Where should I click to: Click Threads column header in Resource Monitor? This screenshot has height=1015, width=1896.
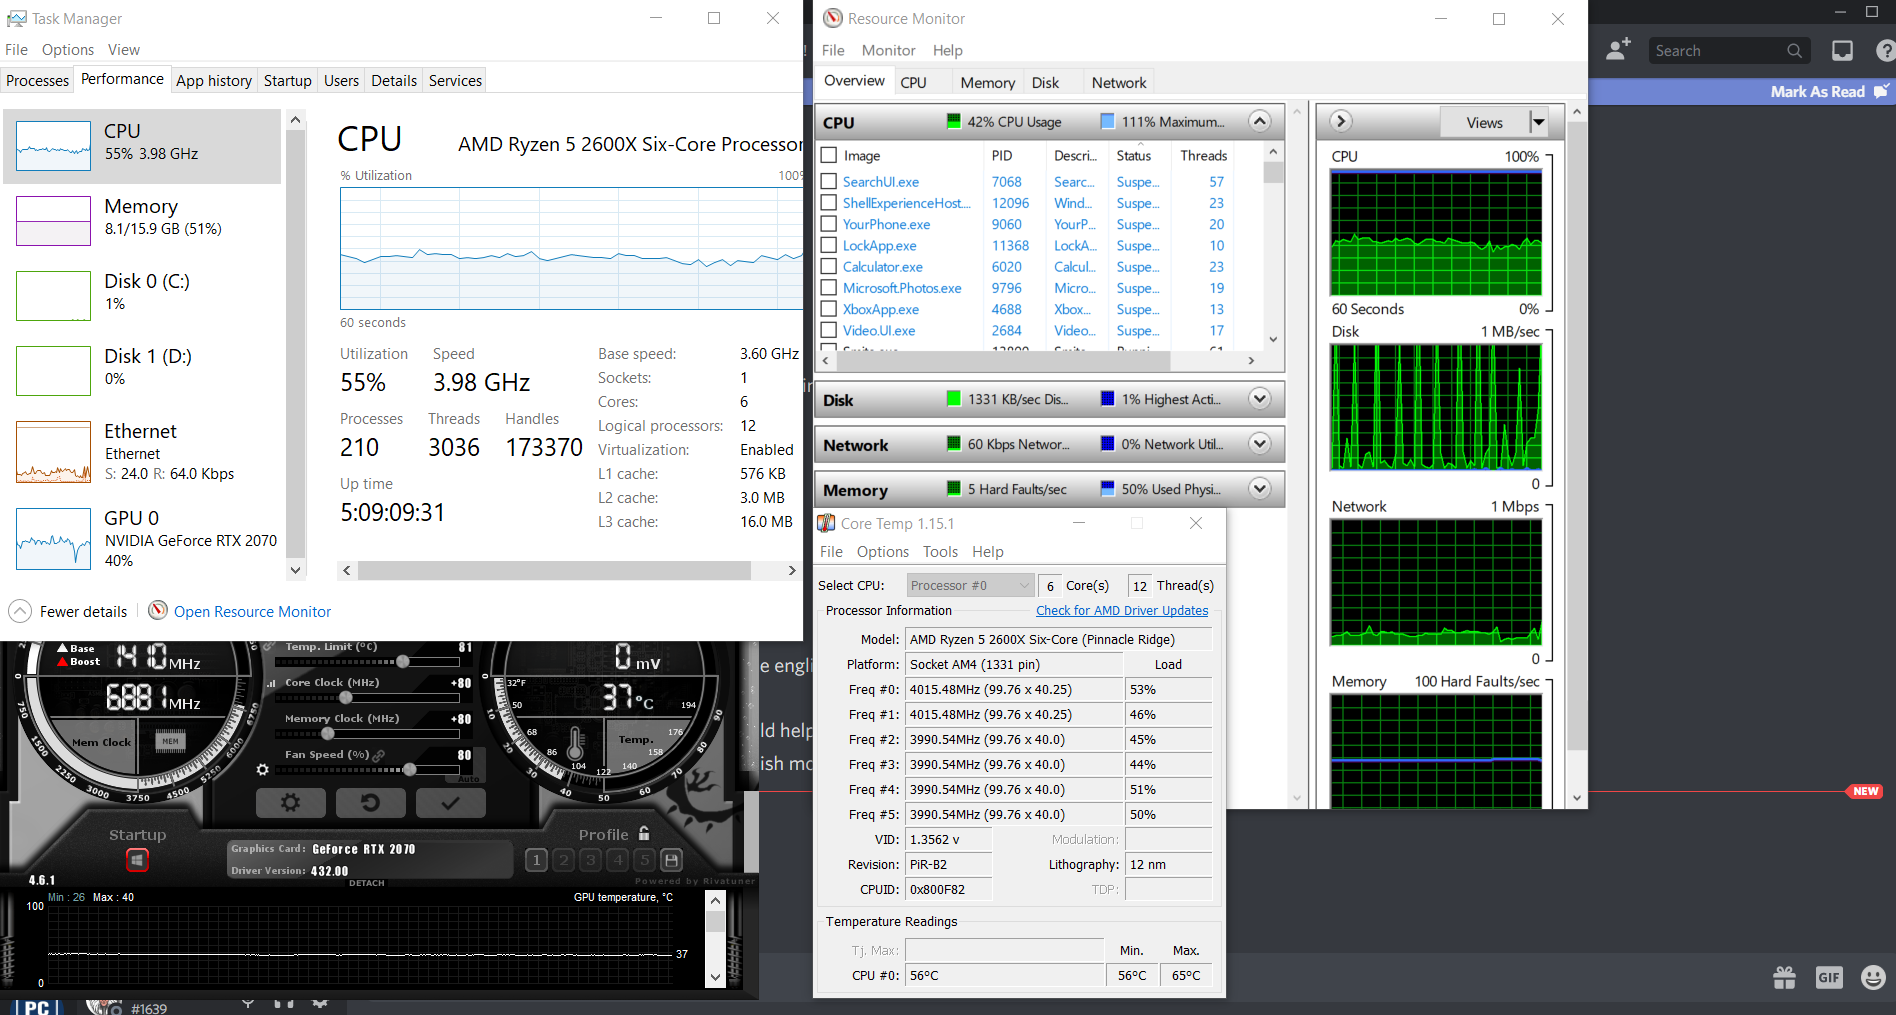pyautogui.click(x=1204, y=155)
